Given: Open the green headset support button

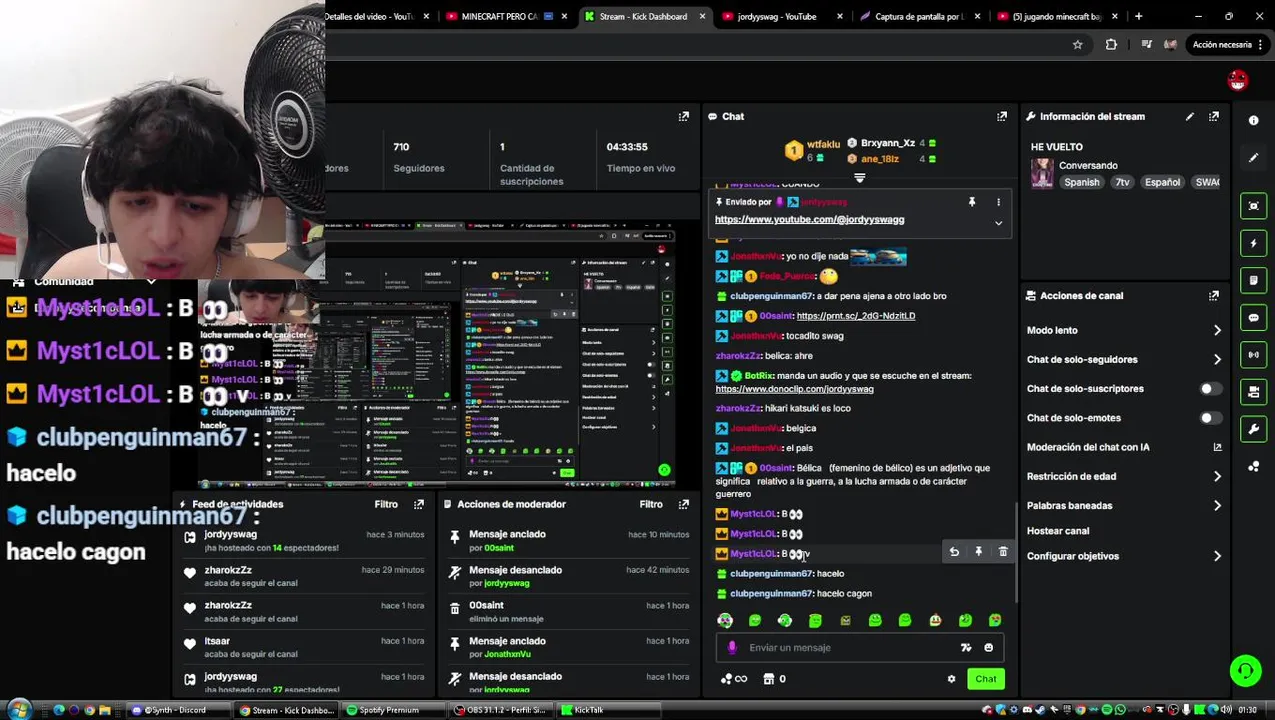Looking at the screenshot, I should [1245, 670].
